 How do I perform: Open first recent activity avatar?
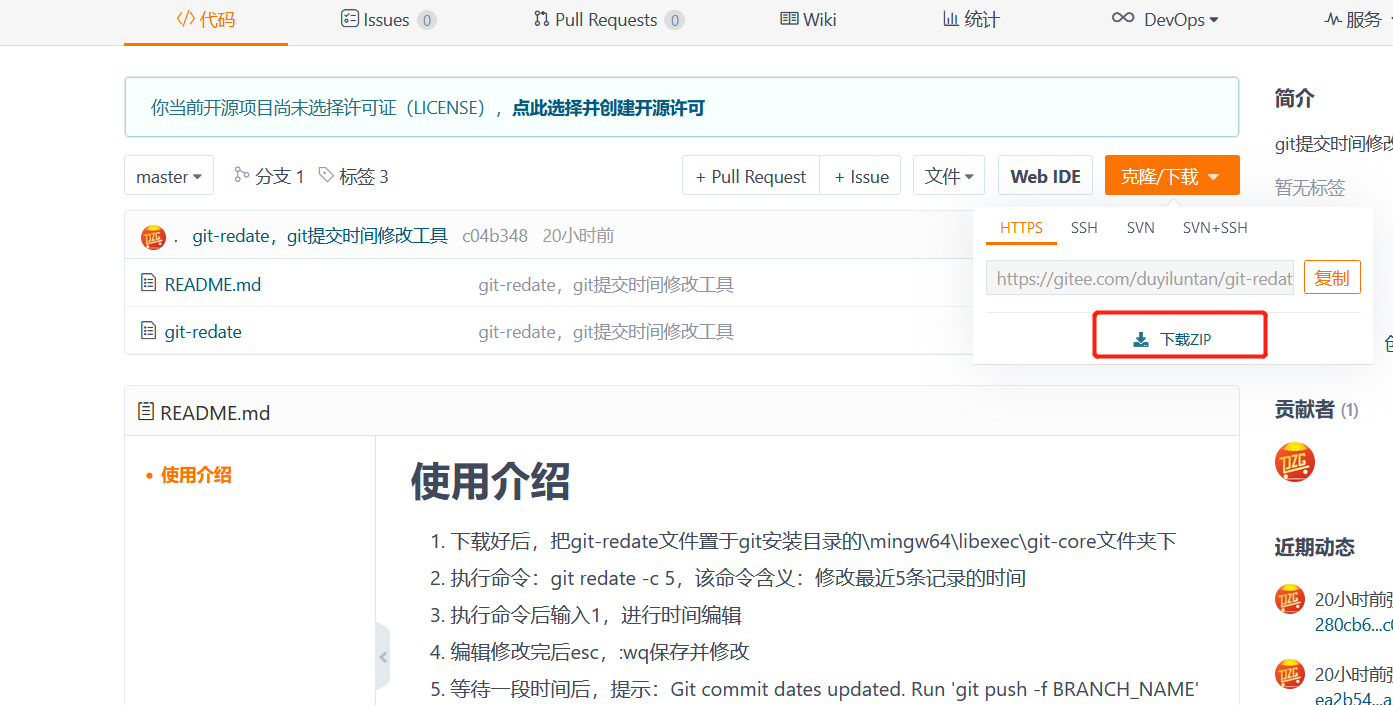point(1290,599)
